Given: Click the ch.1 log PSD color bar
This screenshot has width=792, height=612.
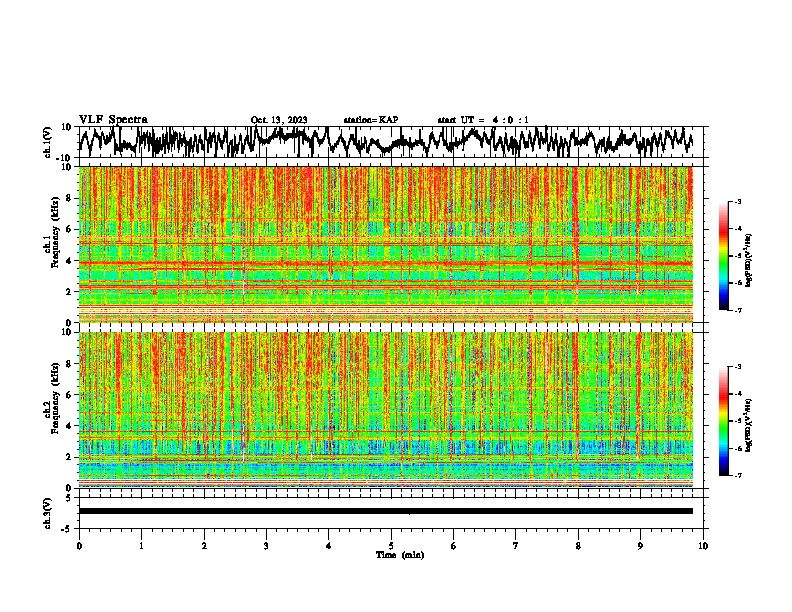Looking at the screenshot, I should pyautogui.click(x=724, y=256).
